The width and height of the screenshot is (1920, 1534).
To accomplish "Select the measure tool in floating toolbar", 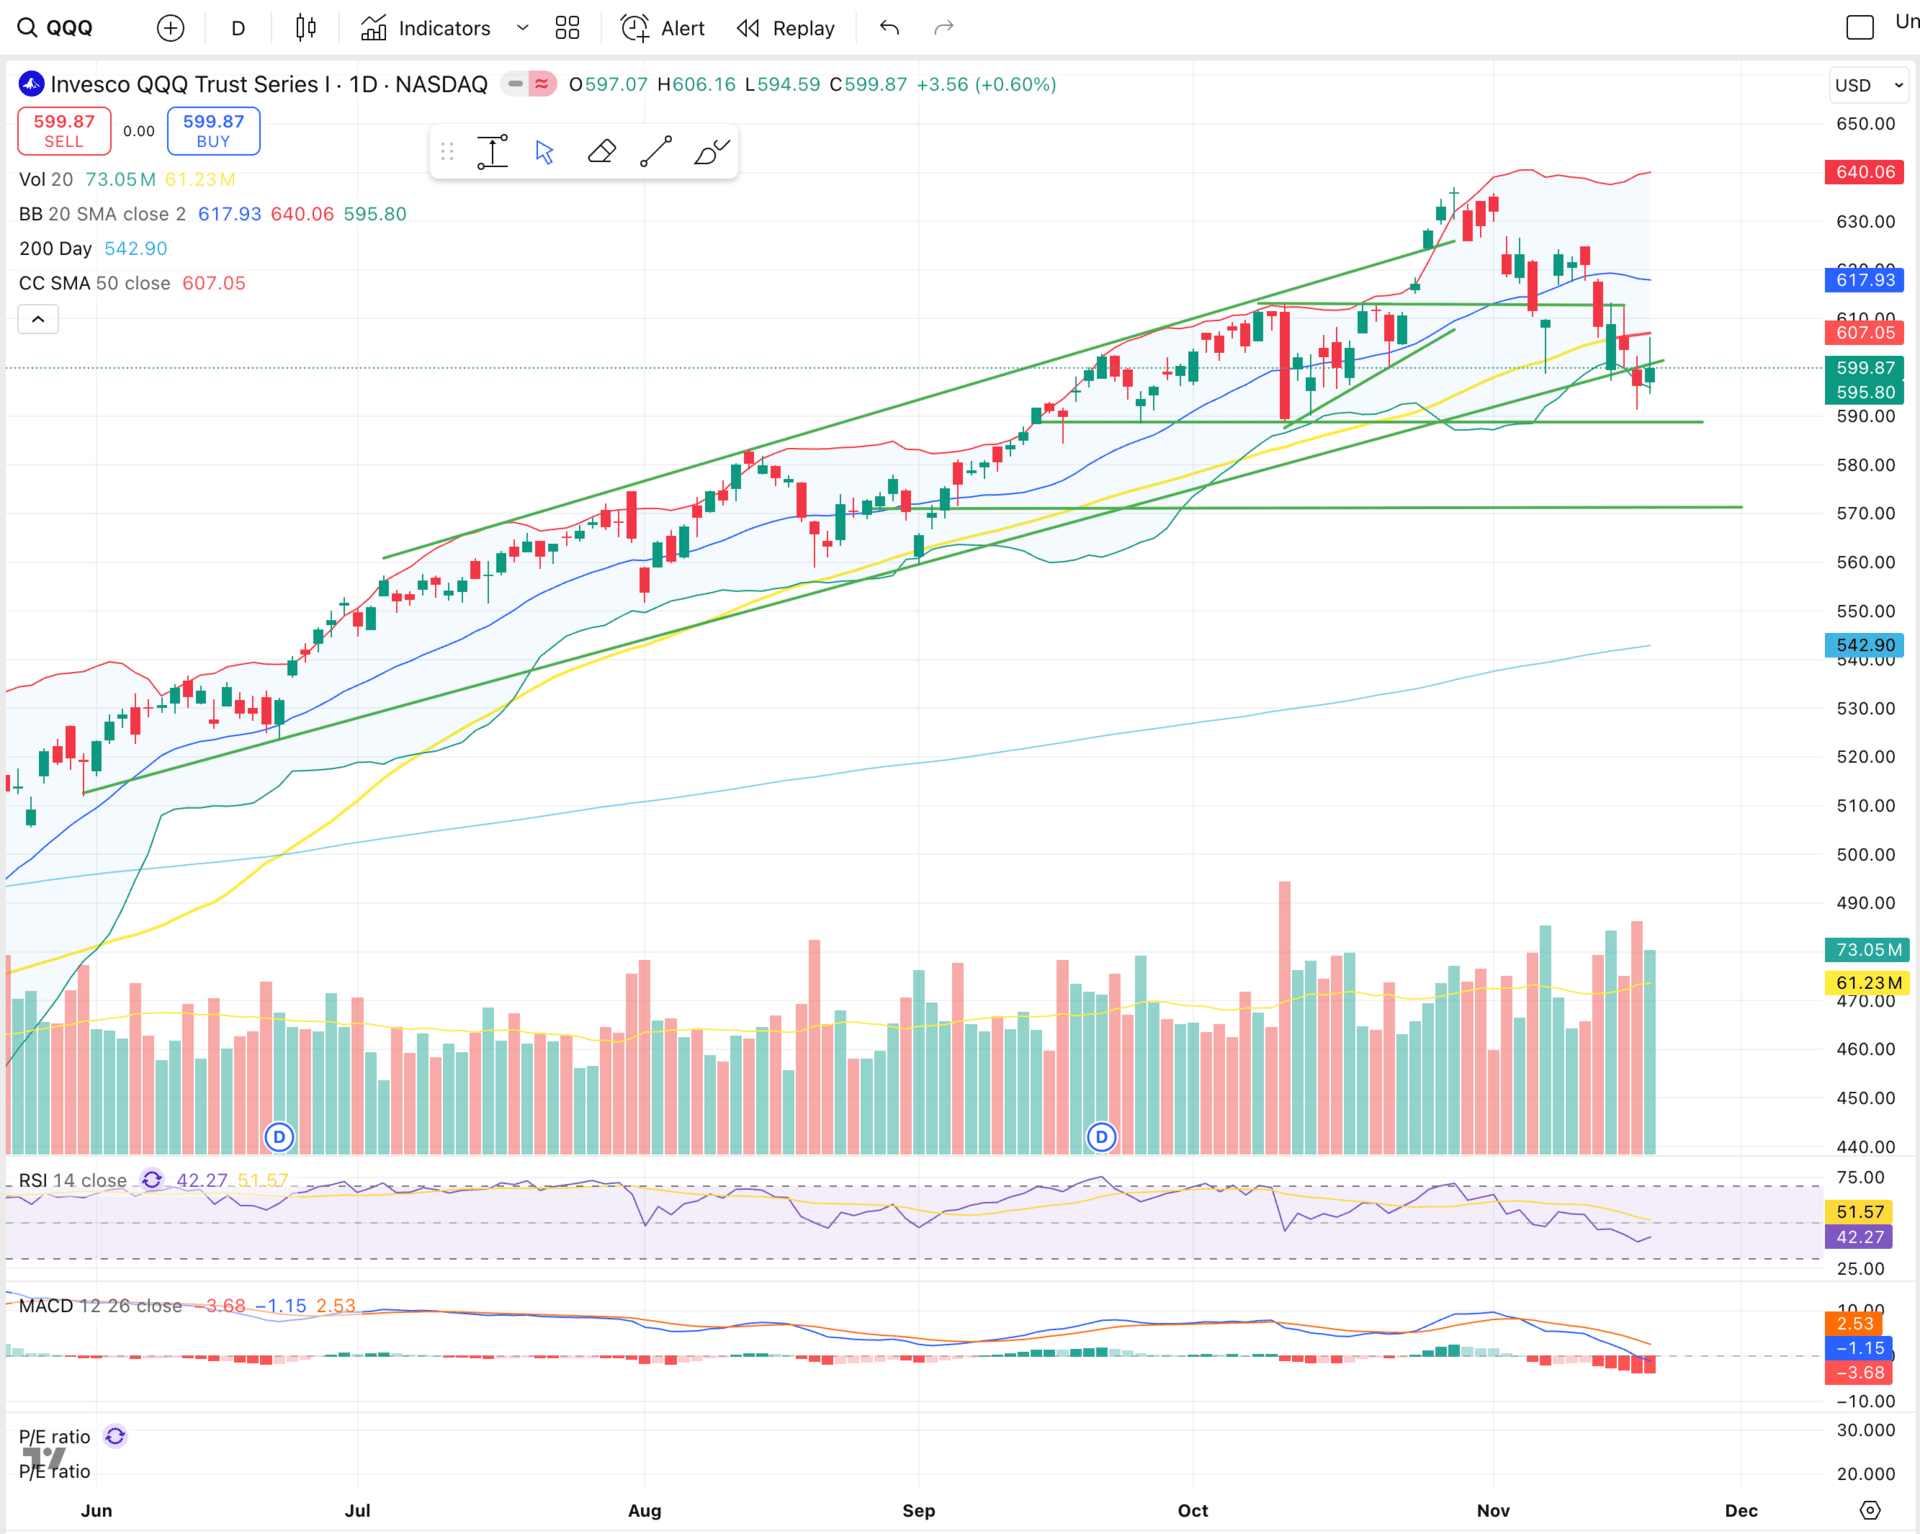I will pos(492,152).
